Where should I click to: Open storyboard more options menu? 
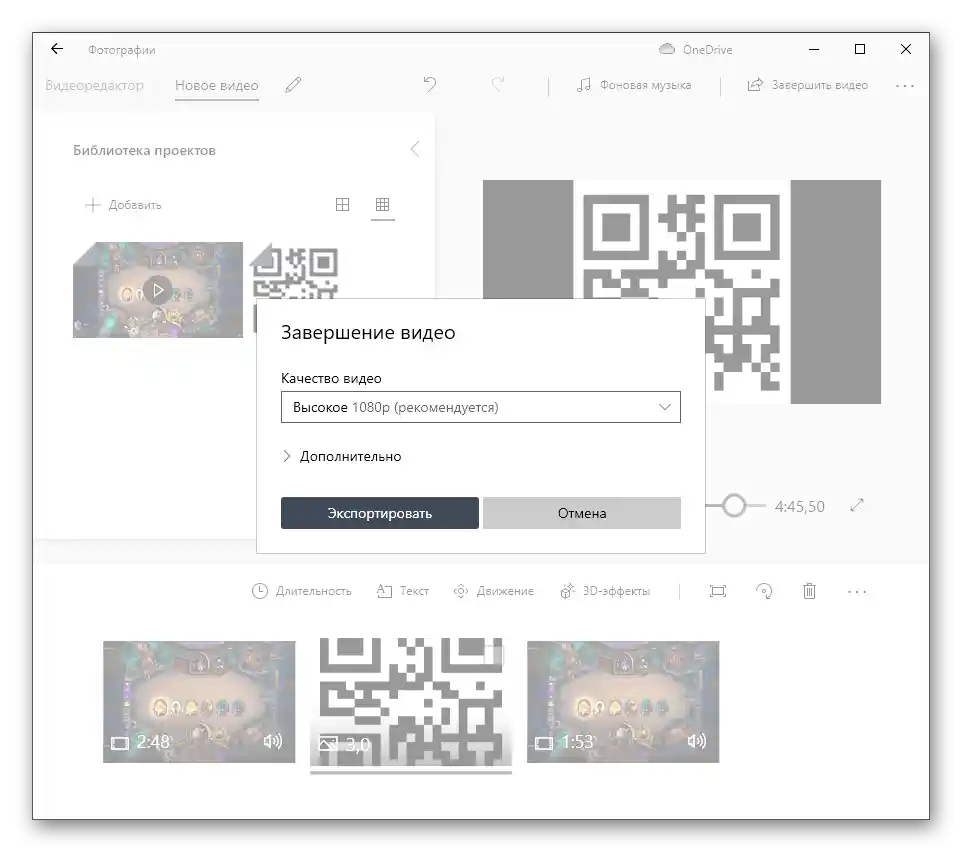pos(857,592)
